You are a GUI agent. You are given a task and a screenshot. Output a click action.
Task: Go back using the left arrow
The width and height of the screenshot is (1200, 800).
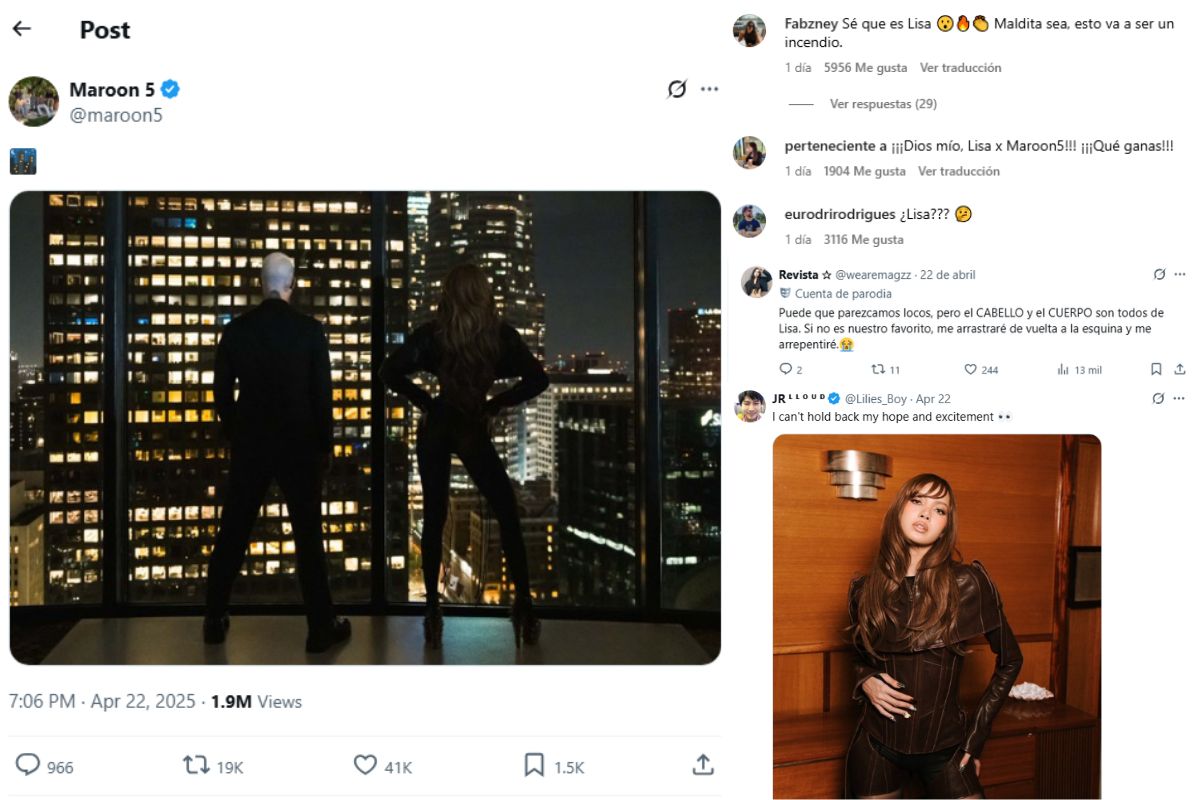(22, 29)
